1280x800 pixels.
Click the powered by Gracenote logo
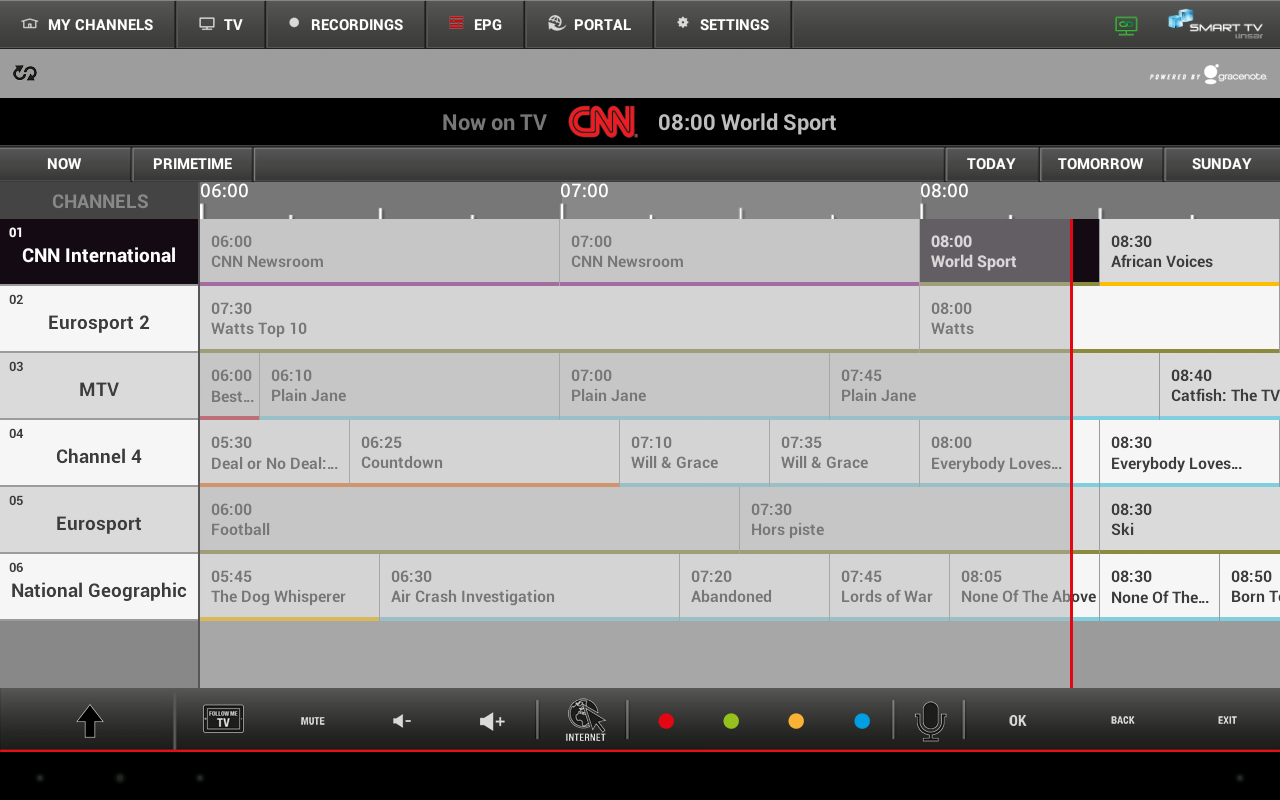coord(1208,75)
